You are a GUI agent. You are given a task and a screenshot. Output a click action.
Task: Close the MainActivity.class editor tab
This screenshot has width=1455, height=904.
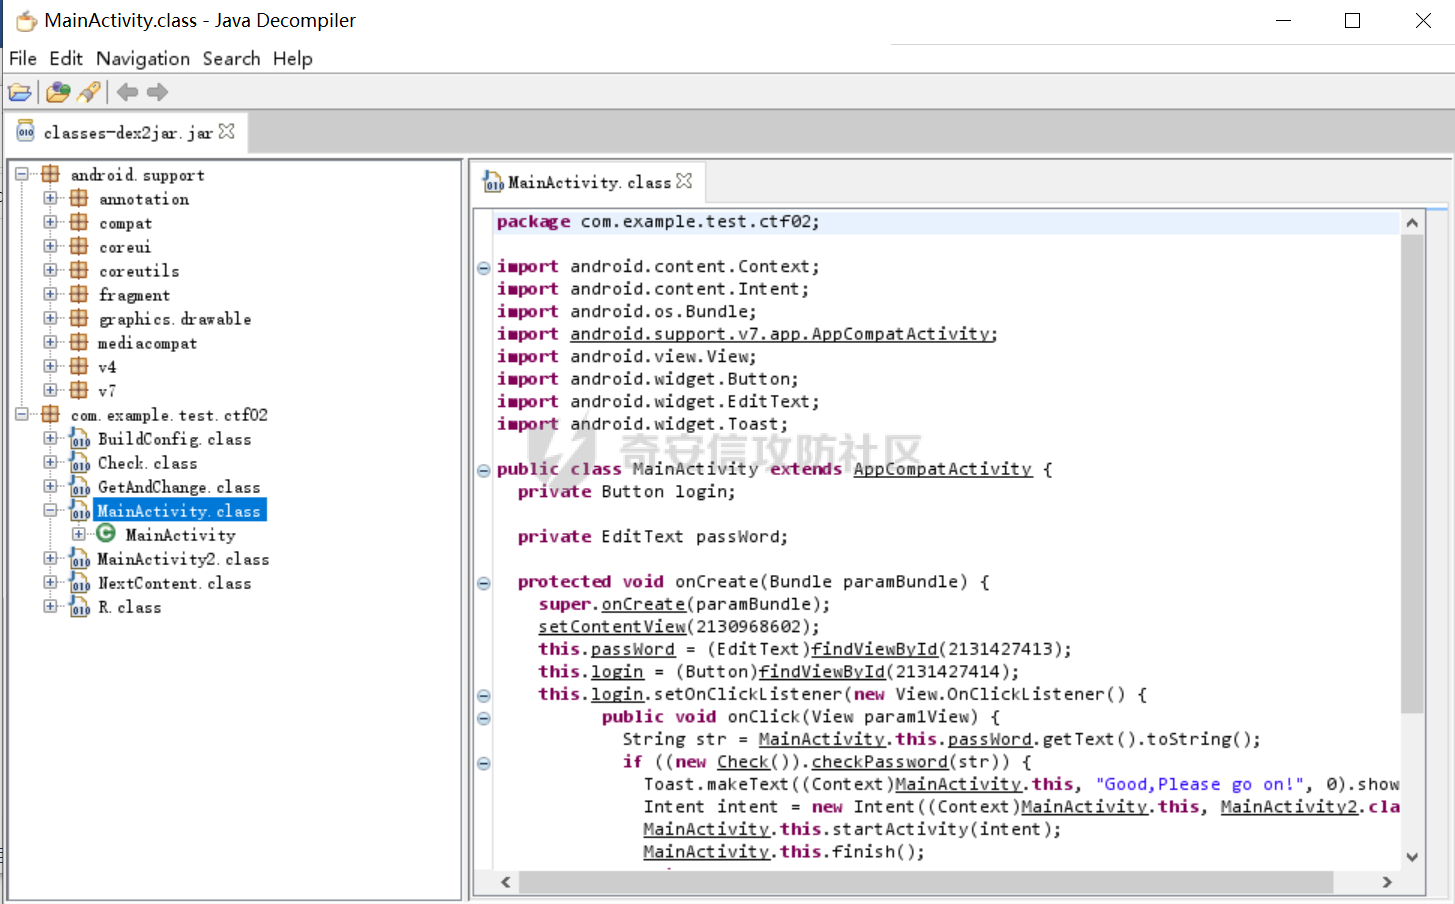pyautogui.click(x=684, y=181)
